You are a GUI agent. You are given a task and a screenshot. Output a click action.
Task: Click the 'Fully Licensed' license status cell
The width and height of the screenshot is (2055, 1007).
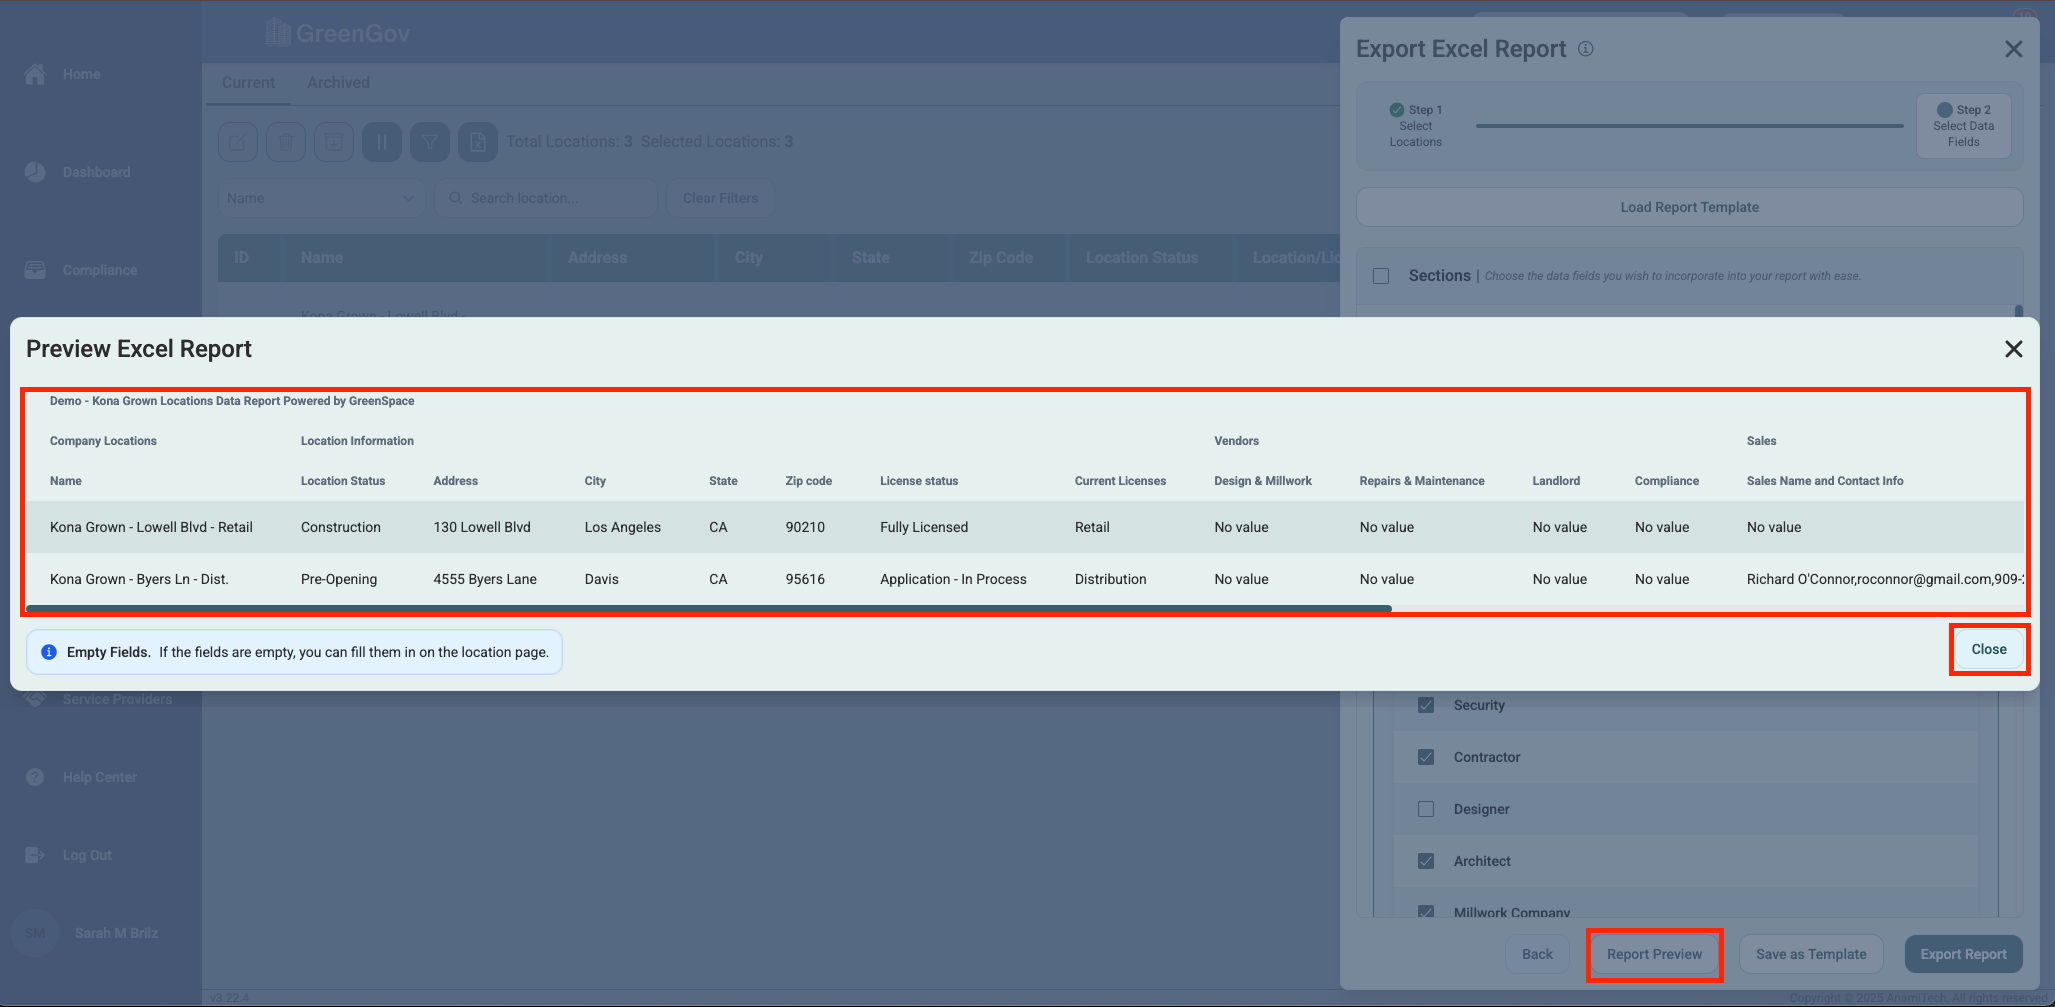924,527
